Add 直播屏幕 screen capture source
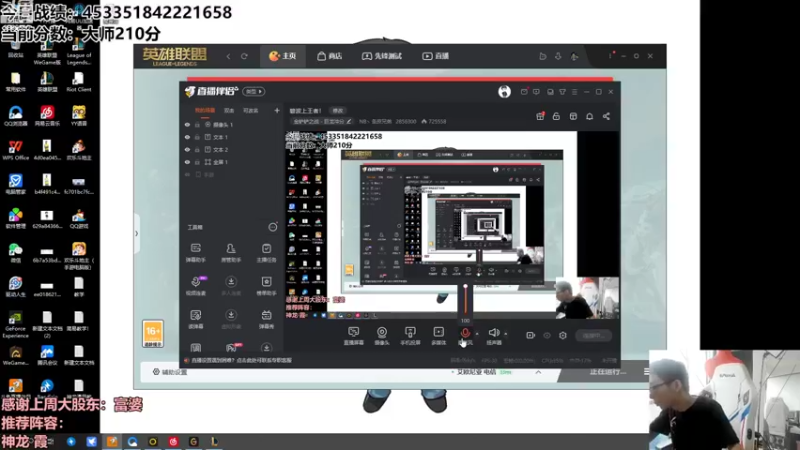Image resolution: width=800 pixels, height=450 pixels. [354, 336]
